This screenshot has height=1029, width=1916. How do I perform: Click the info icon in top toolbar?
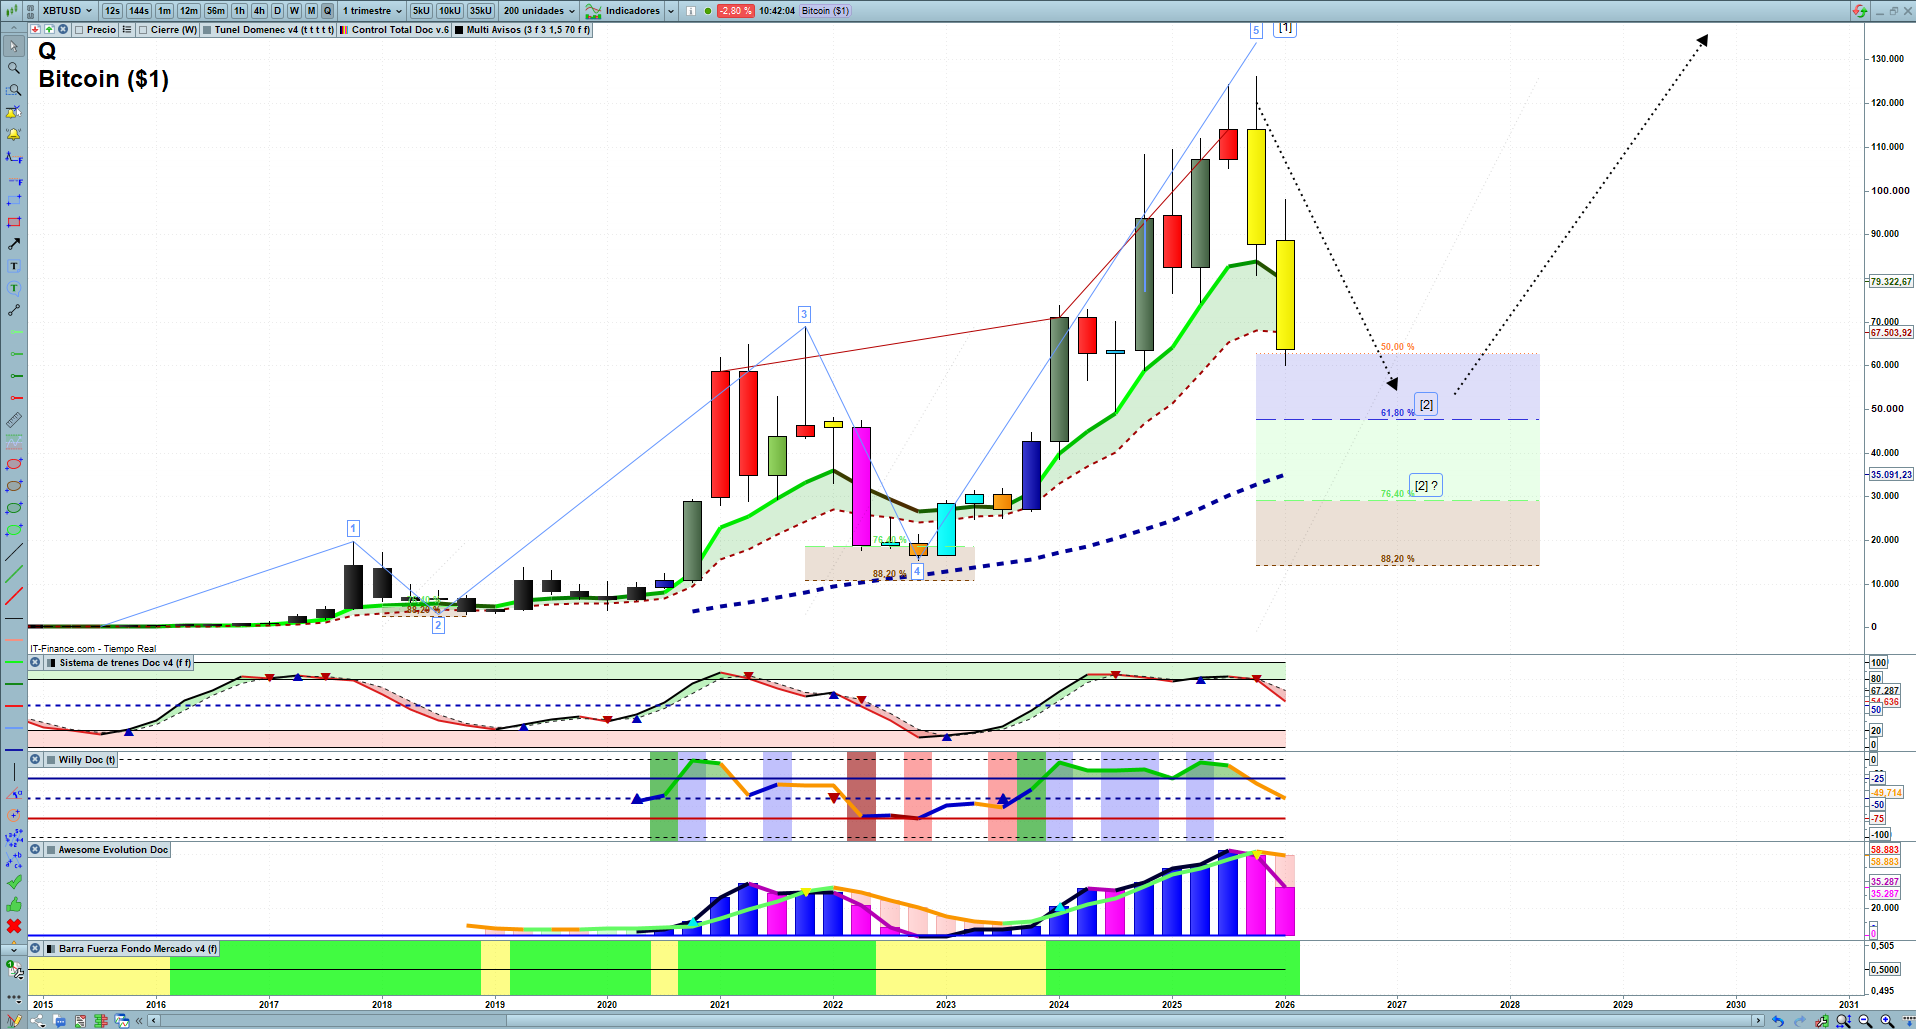(691, 11)
